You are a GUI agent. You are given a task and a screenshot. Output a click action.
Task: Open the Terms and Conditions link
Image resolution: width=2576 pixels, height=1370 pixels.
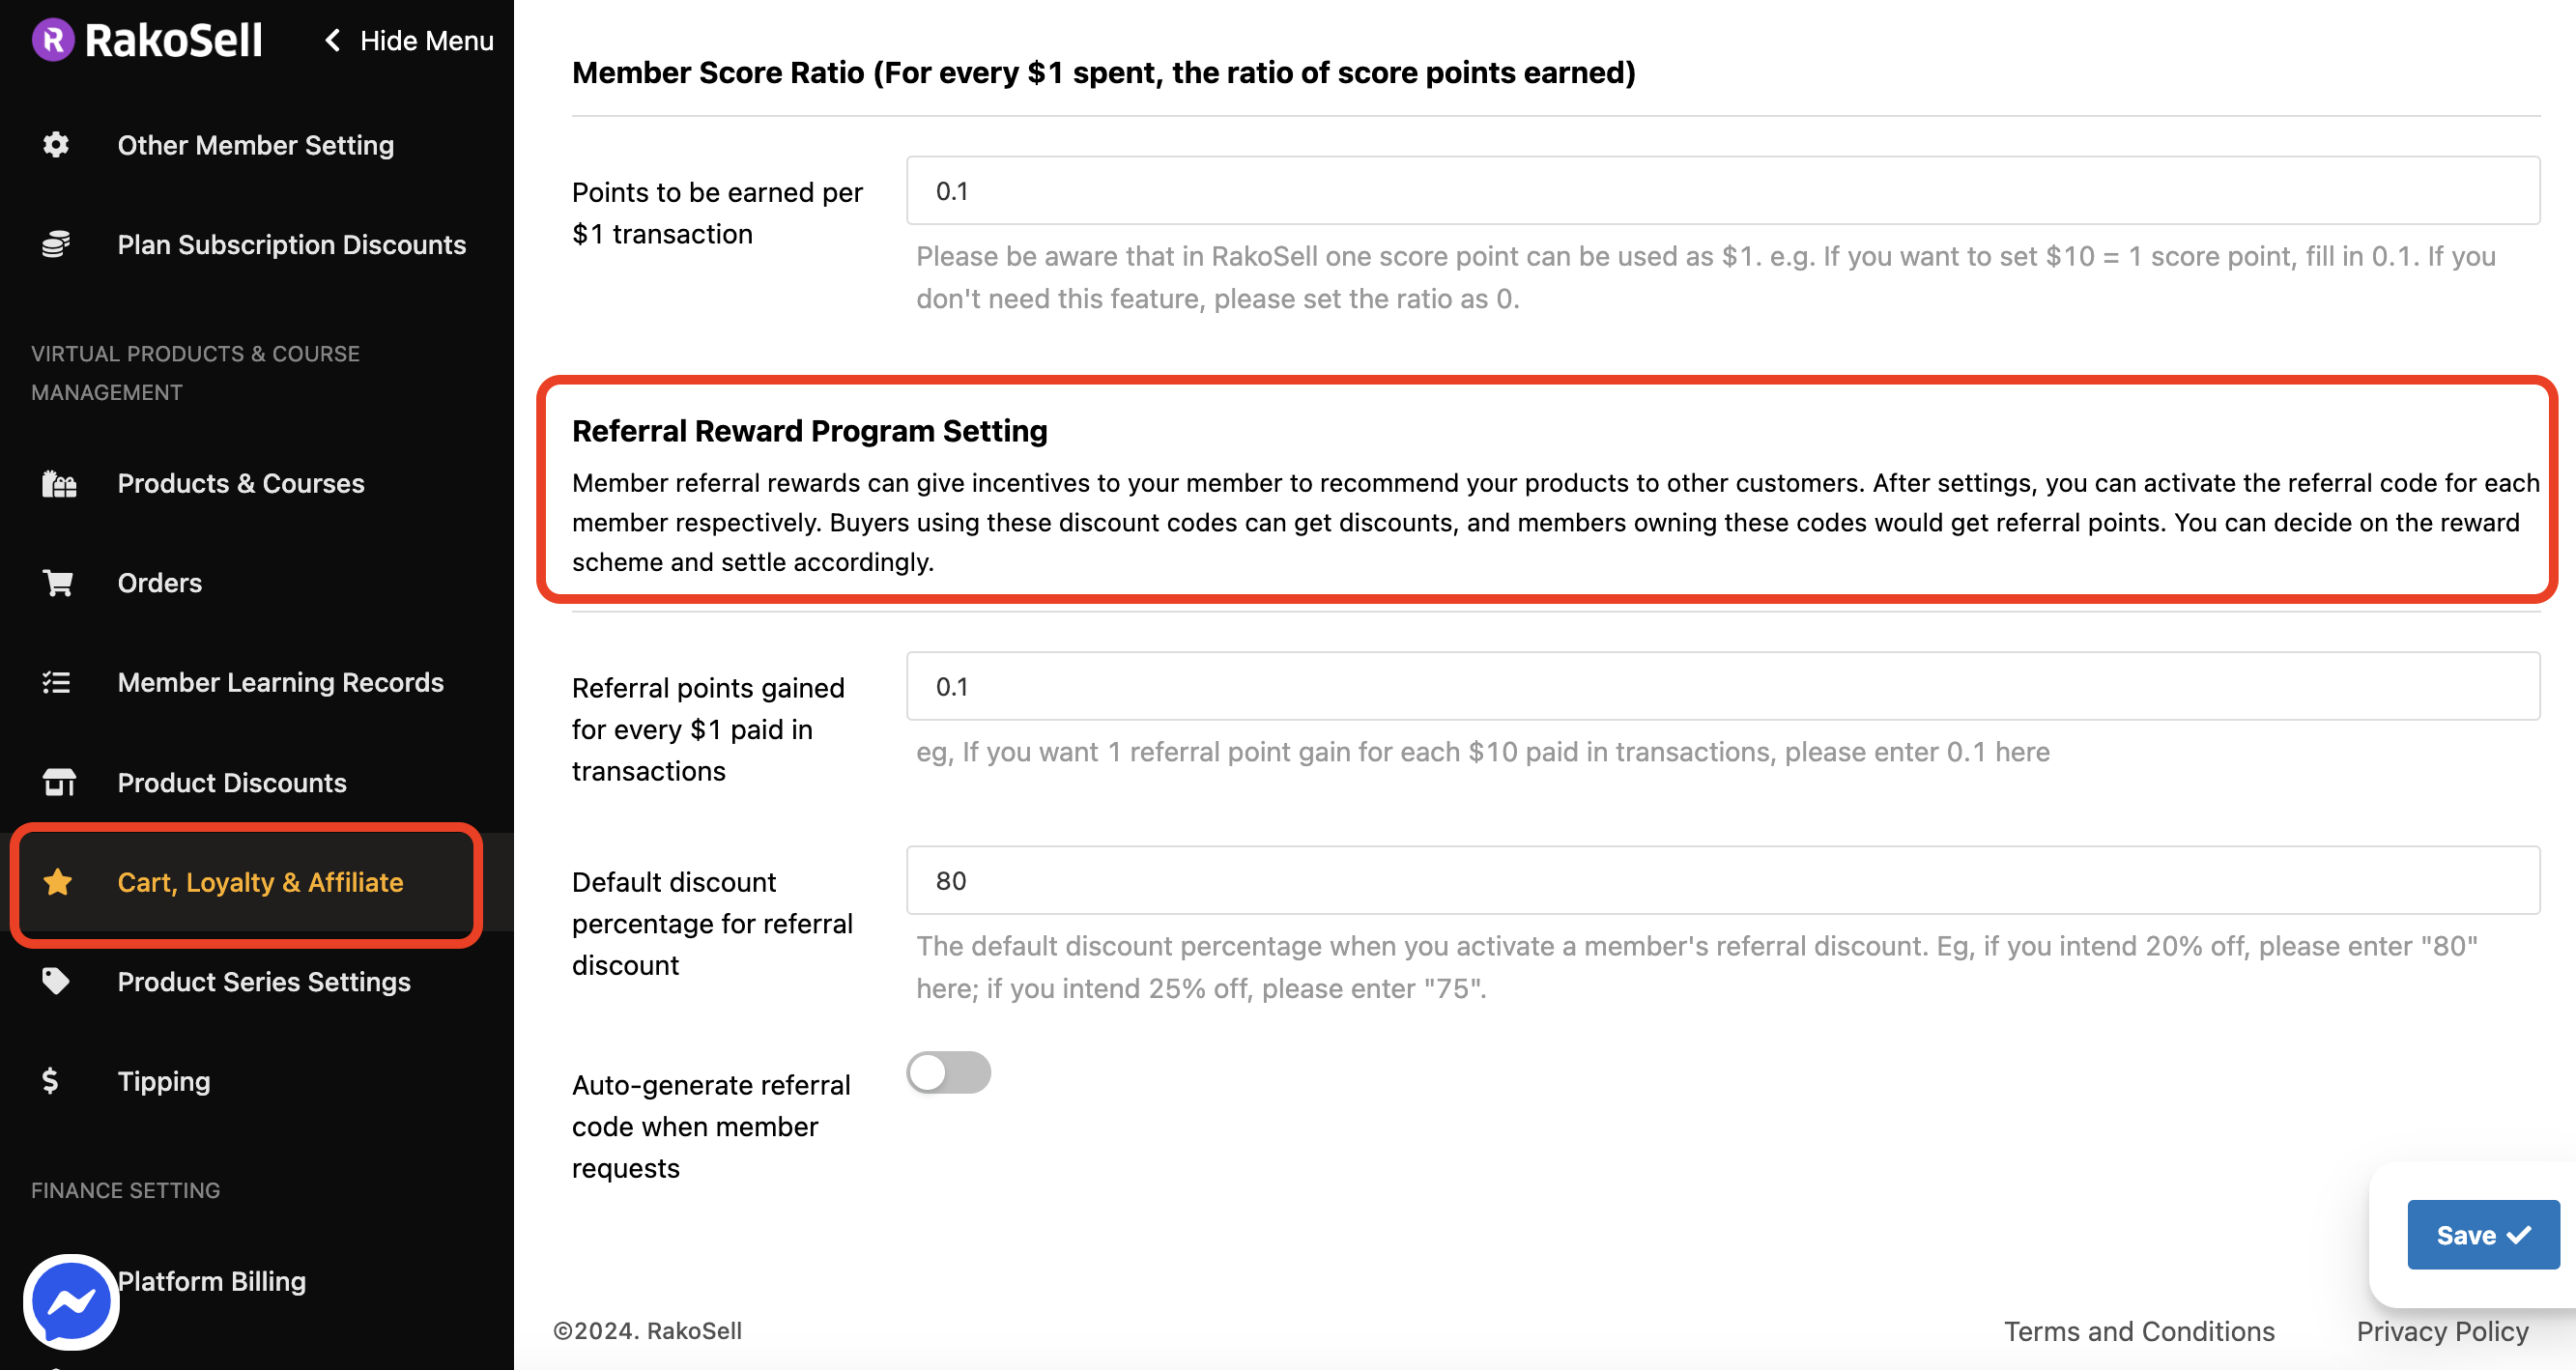click(x=2138, y=1331)
